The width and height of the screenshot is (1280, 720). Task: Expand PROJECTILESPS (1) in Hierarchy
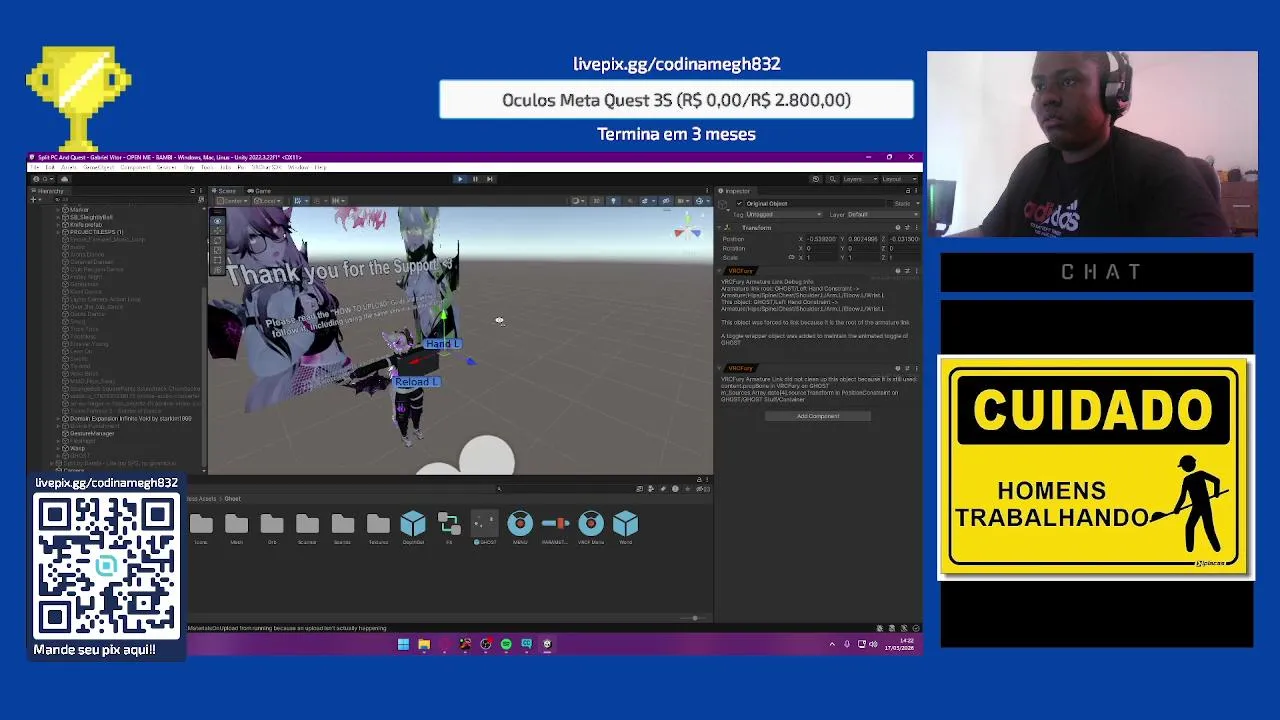point(58,232)
